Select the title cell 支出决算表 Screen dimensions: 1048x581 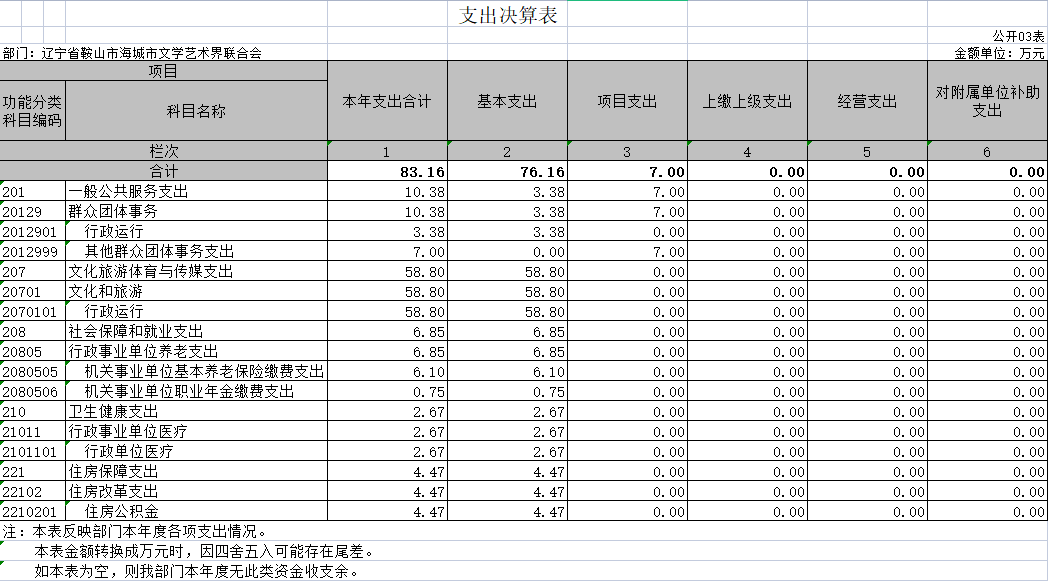point(507,15)
